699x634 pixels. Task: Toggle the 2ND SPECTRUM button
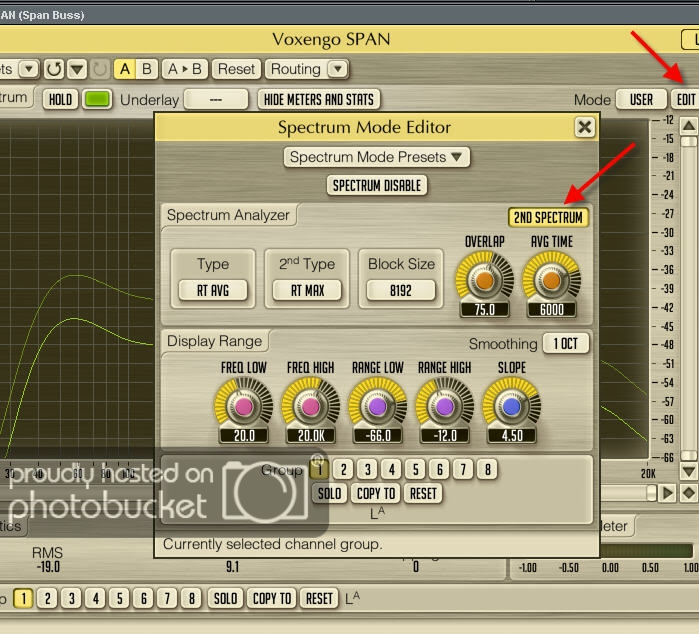click(x=548, y=218)
